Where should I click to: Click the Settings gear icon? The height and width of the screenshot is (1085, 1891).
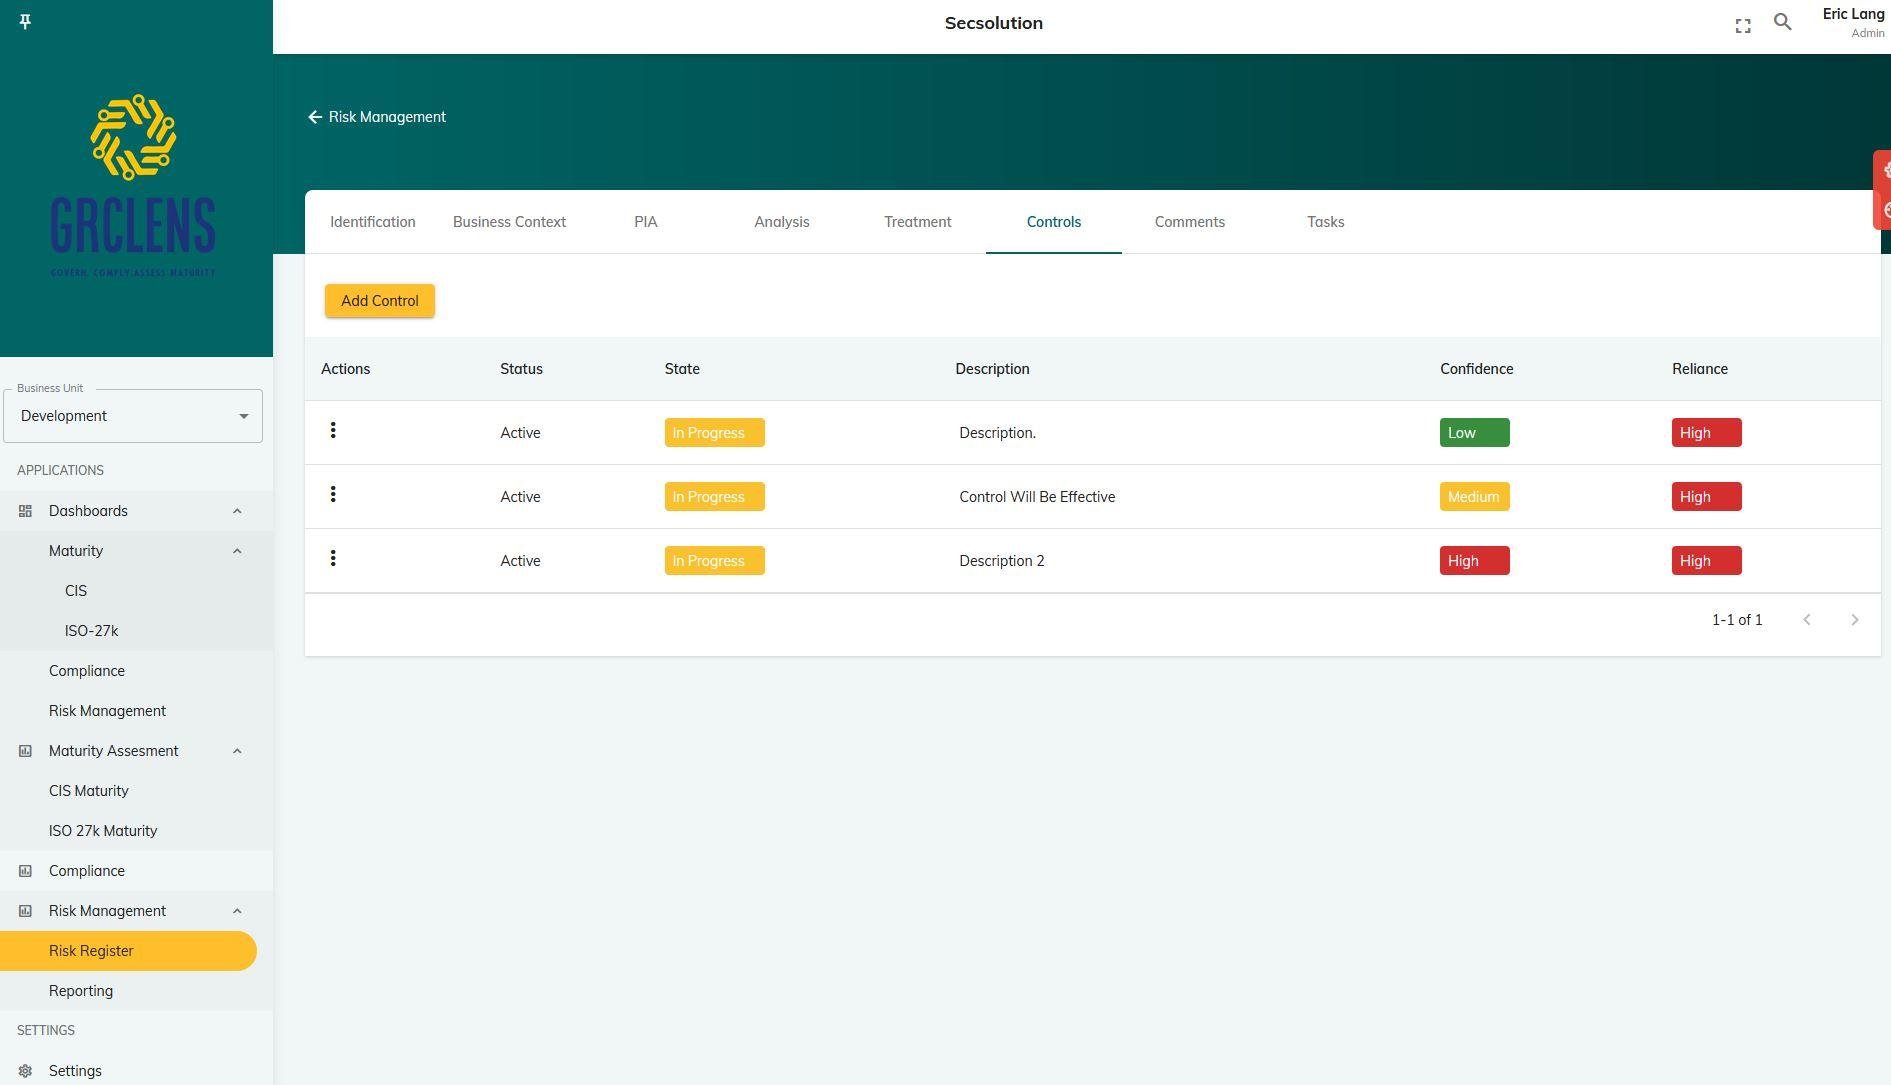point(26,1071)
